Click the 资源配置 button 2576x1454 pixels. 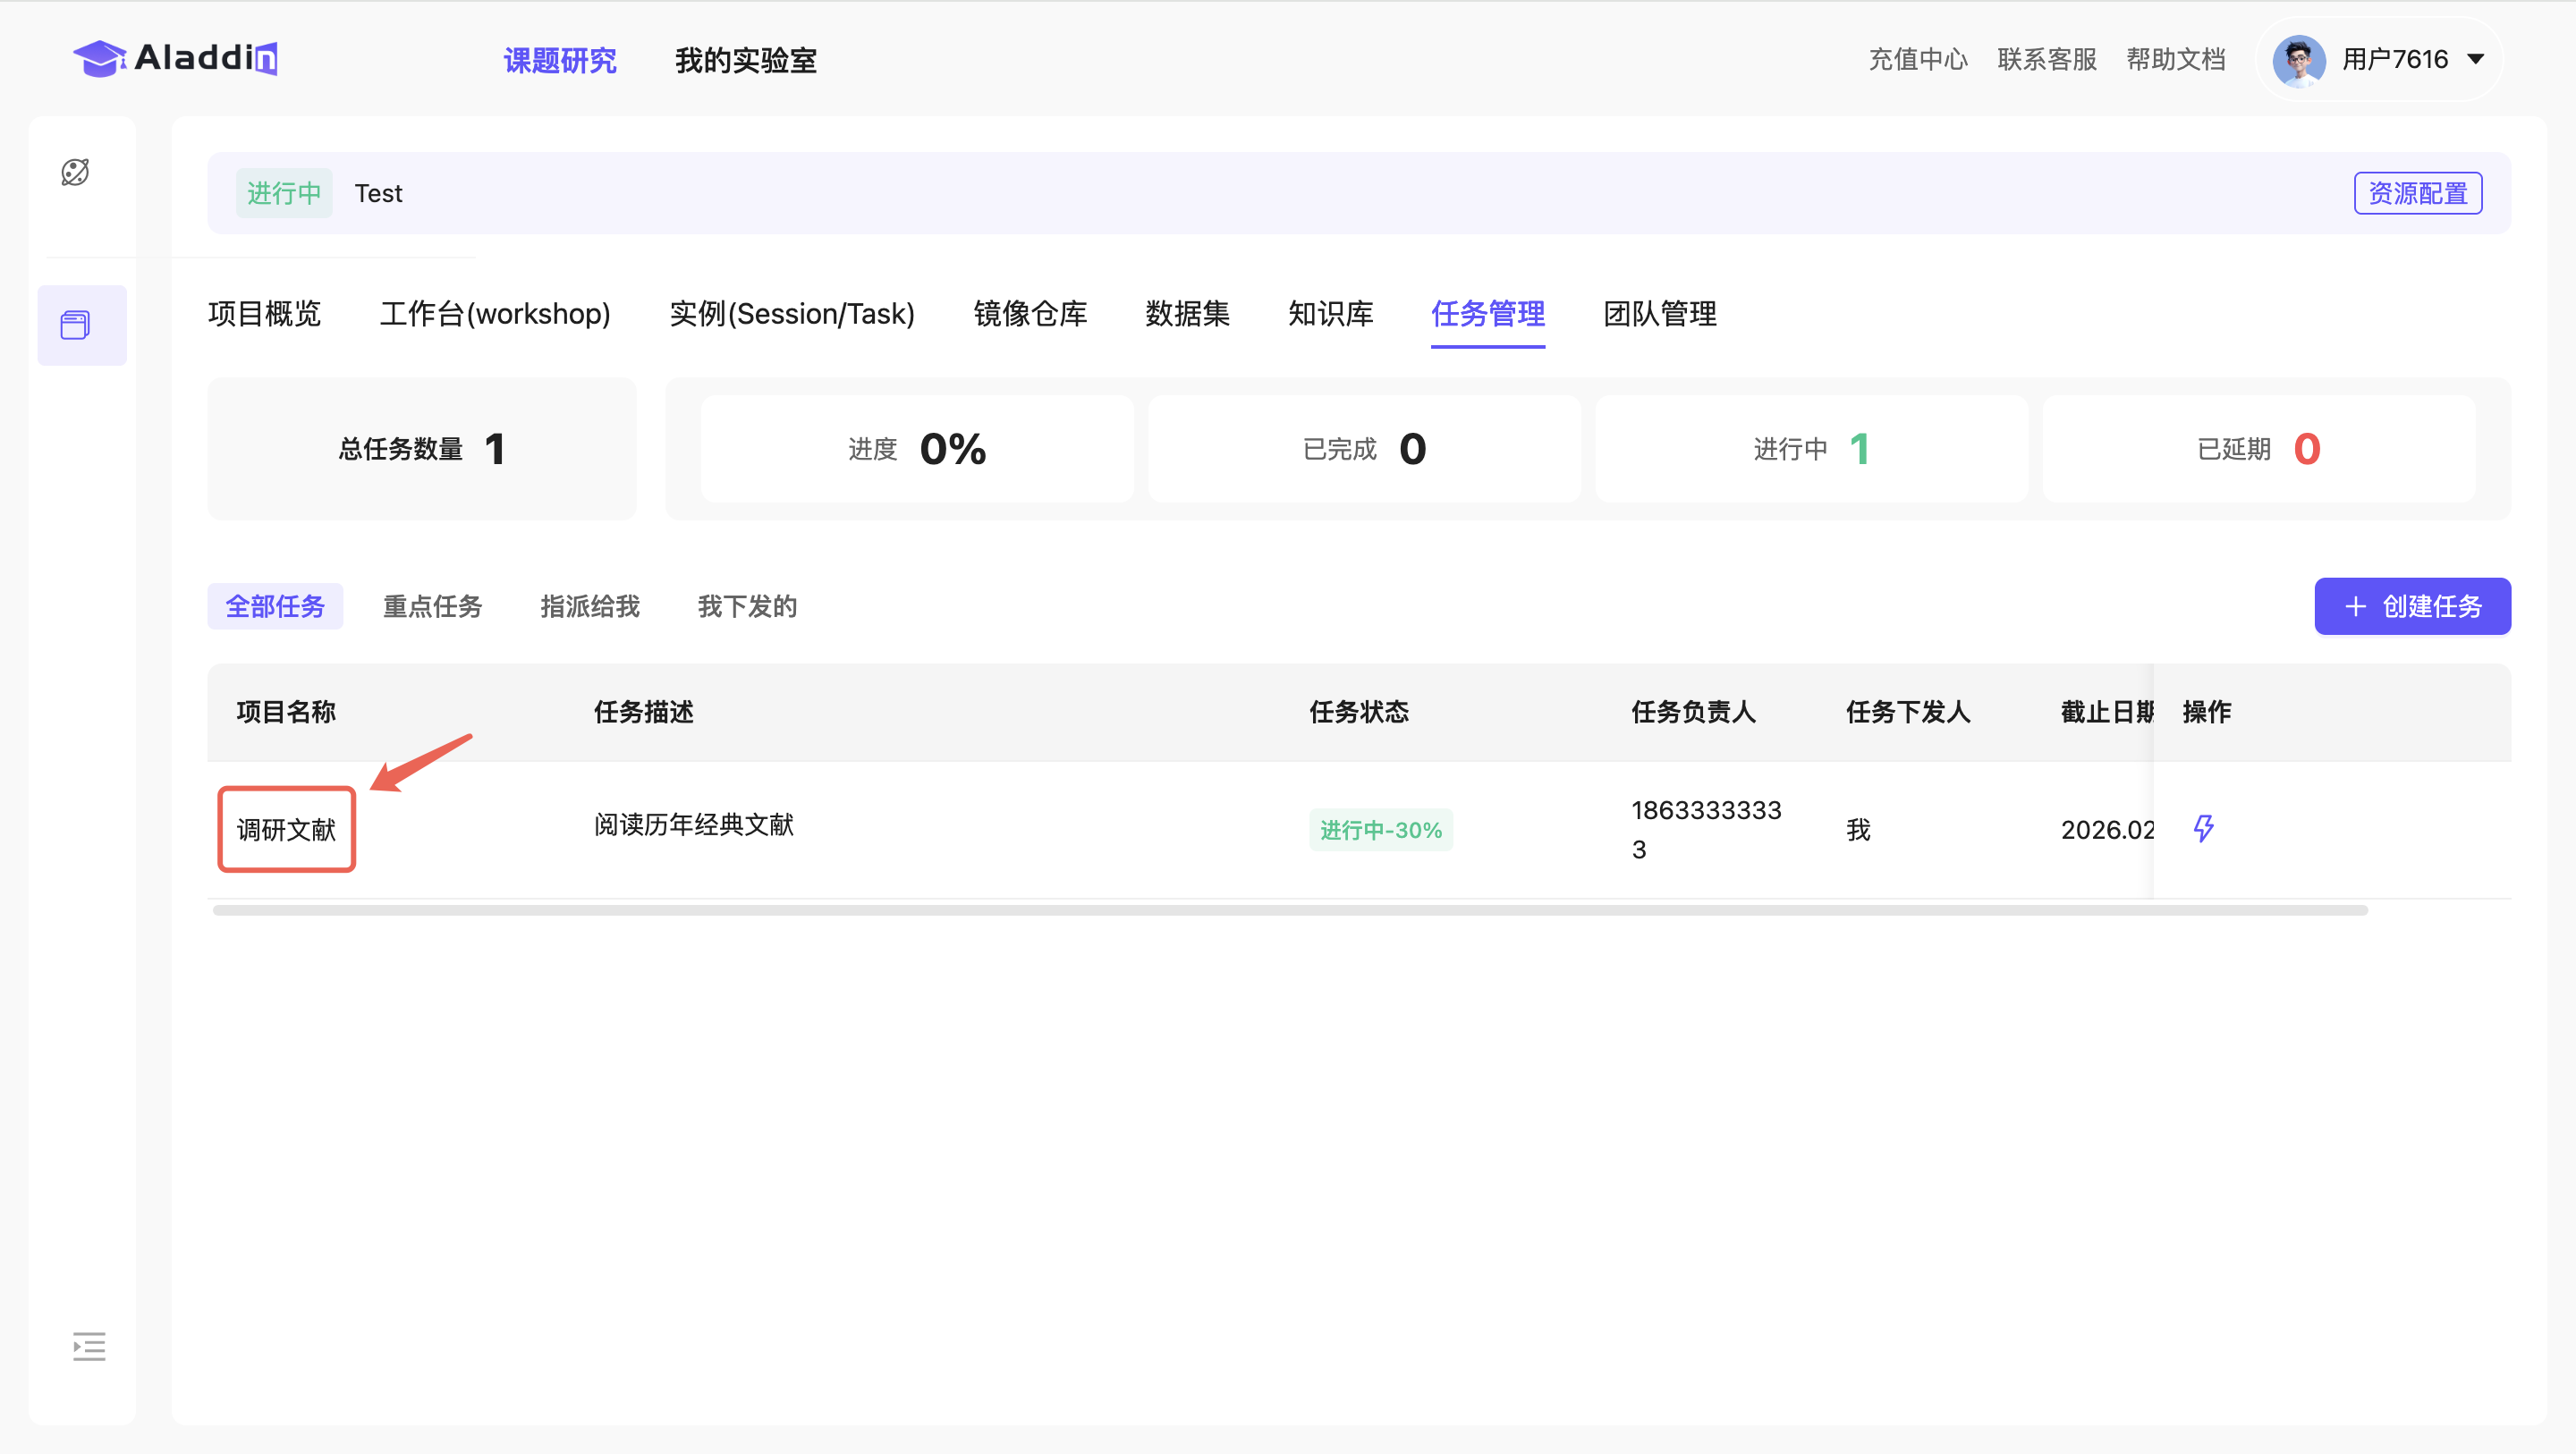[x=2417, y=193]
